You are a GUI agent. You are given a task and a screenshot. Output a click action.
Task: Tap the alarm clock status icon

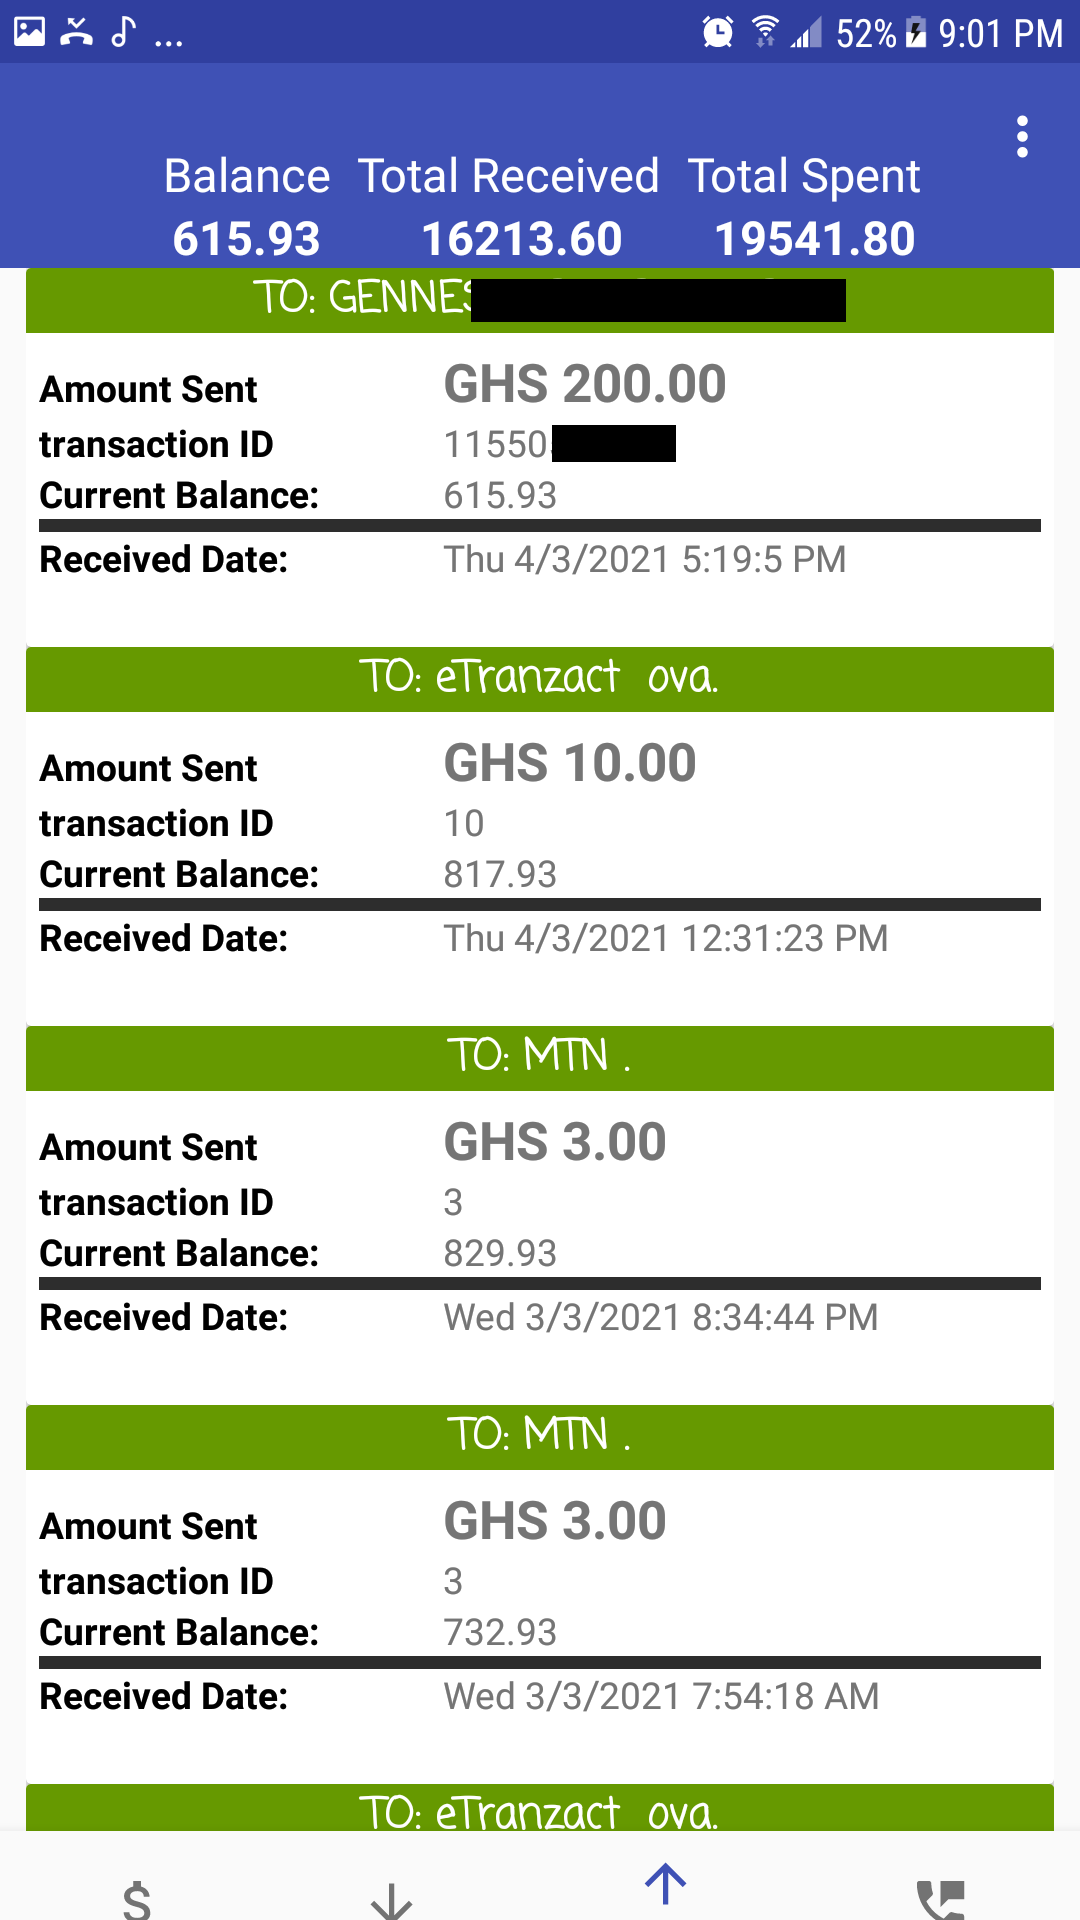pyautogui.click(x=717, y=33)
